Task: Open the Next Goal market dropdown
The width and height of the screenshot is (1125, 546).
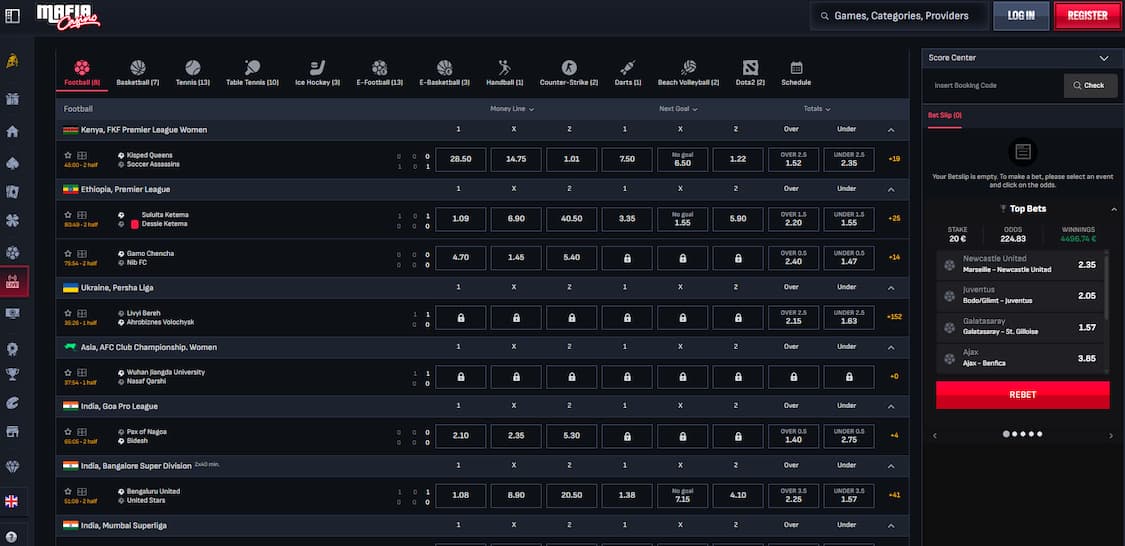Action: (678, 109)
